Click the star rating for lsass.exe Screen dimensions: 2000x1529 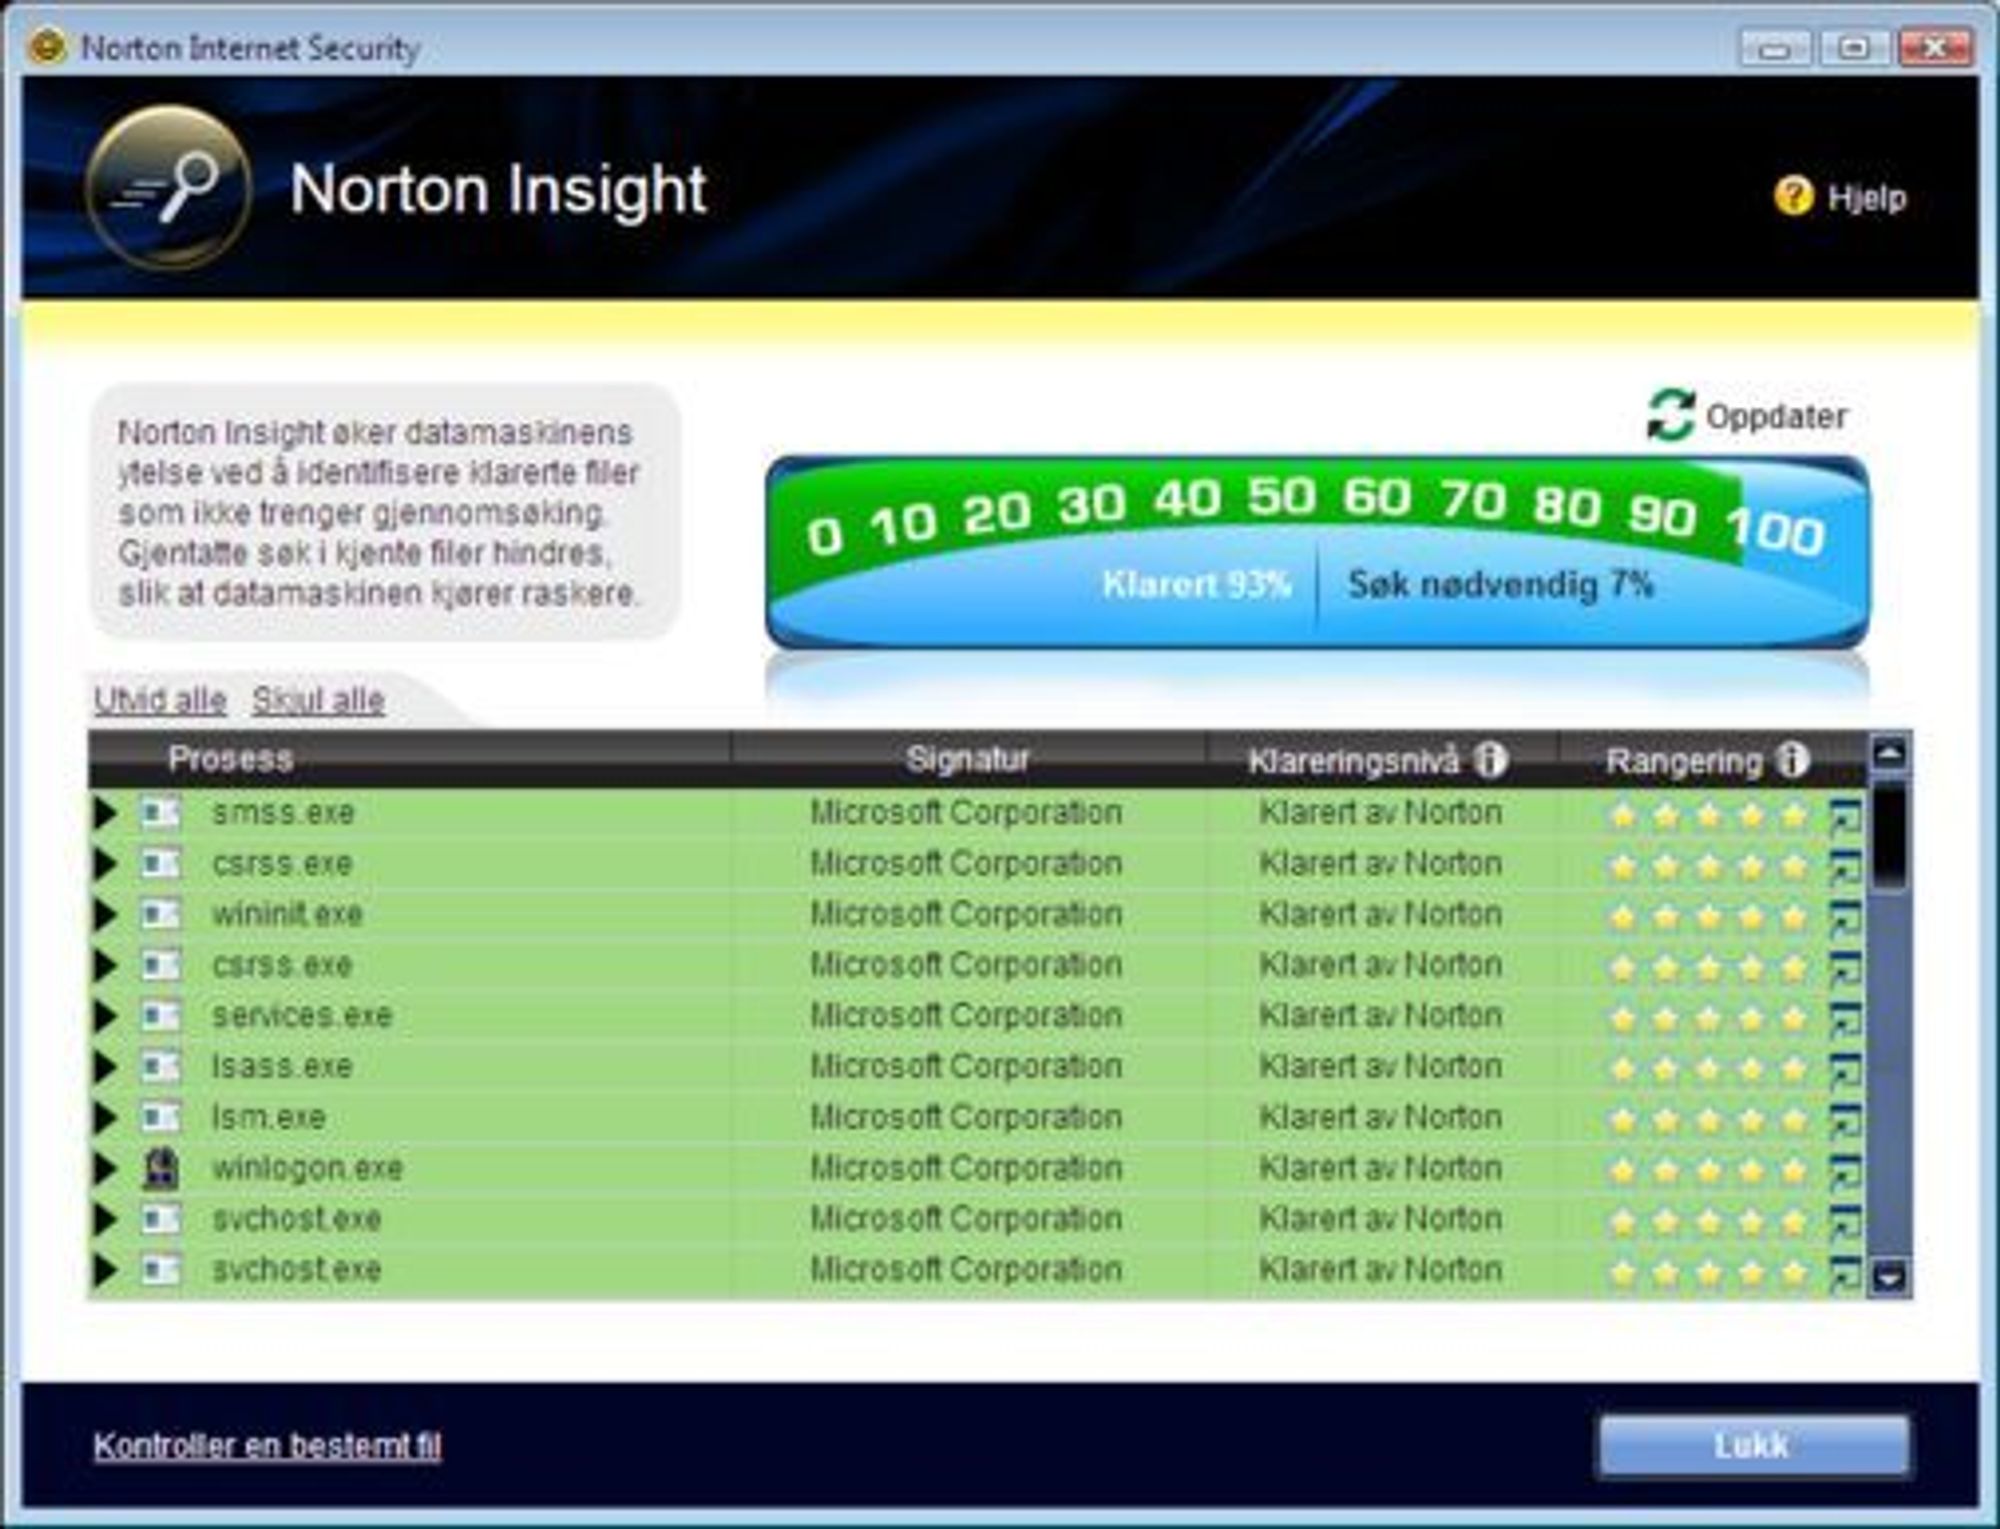coord(1709,1070)
